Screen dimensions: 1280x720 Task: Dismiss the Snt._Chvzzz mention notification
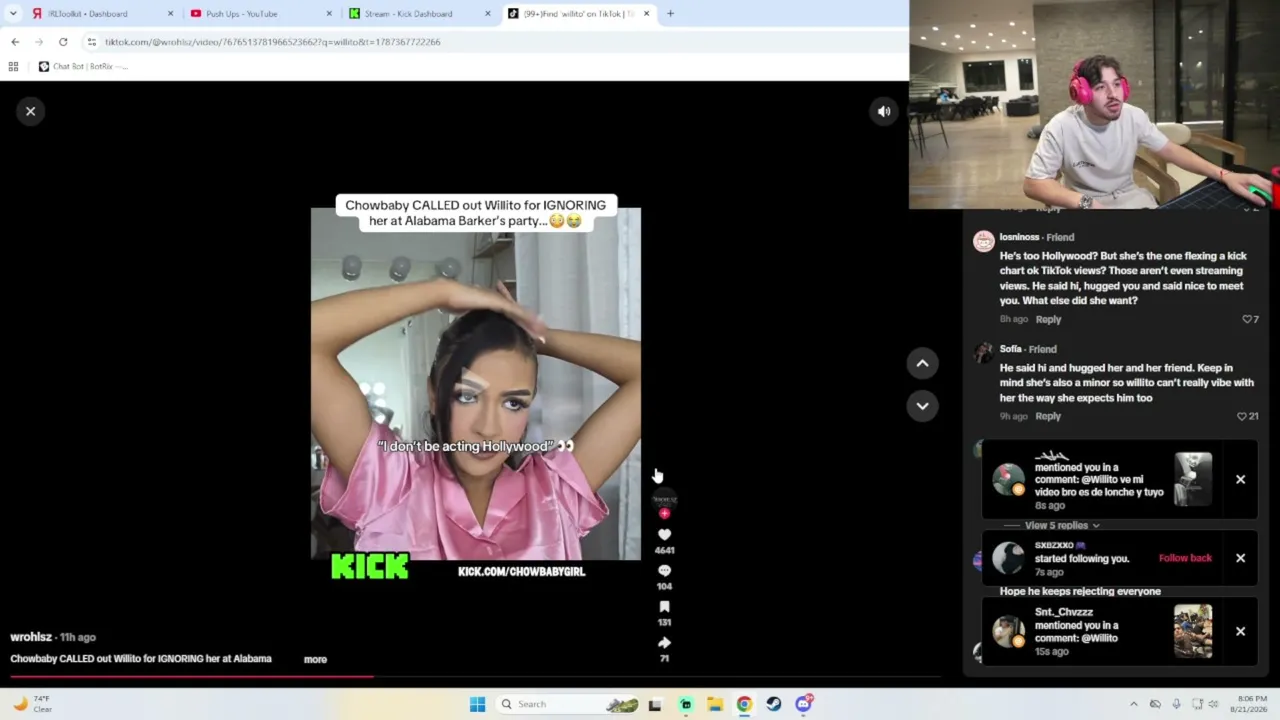pos(1240,631)
